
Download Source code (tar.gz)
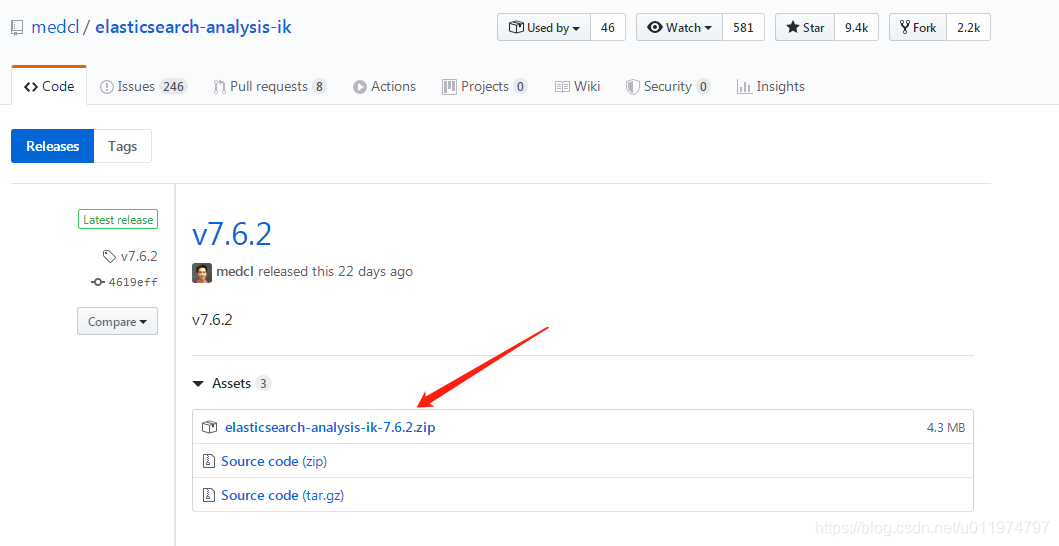(282, 495)
